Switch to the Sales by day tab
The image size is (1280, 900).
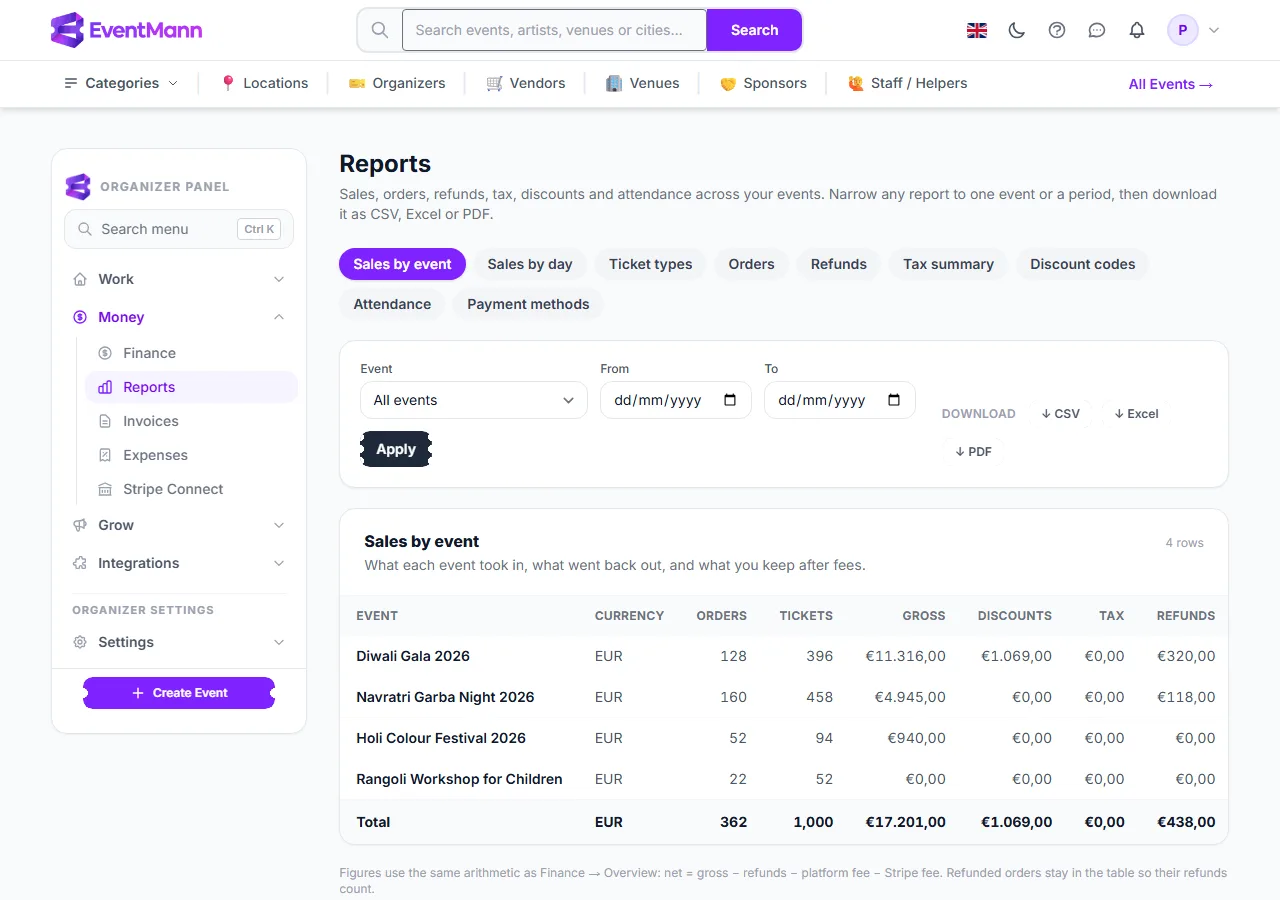530,264
